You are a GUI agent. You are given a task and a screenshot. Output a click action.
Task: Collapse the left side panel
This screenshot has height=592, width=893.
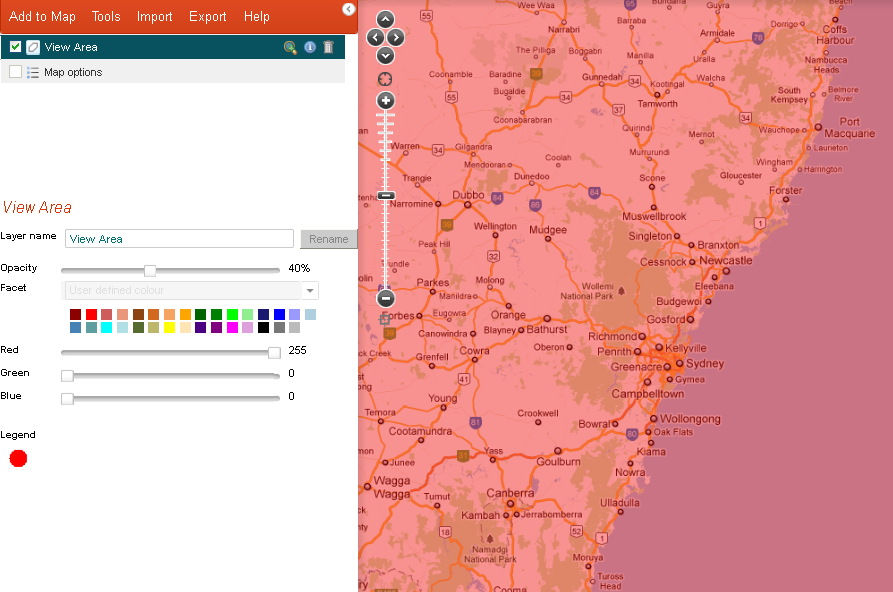(x=348, y=9)
